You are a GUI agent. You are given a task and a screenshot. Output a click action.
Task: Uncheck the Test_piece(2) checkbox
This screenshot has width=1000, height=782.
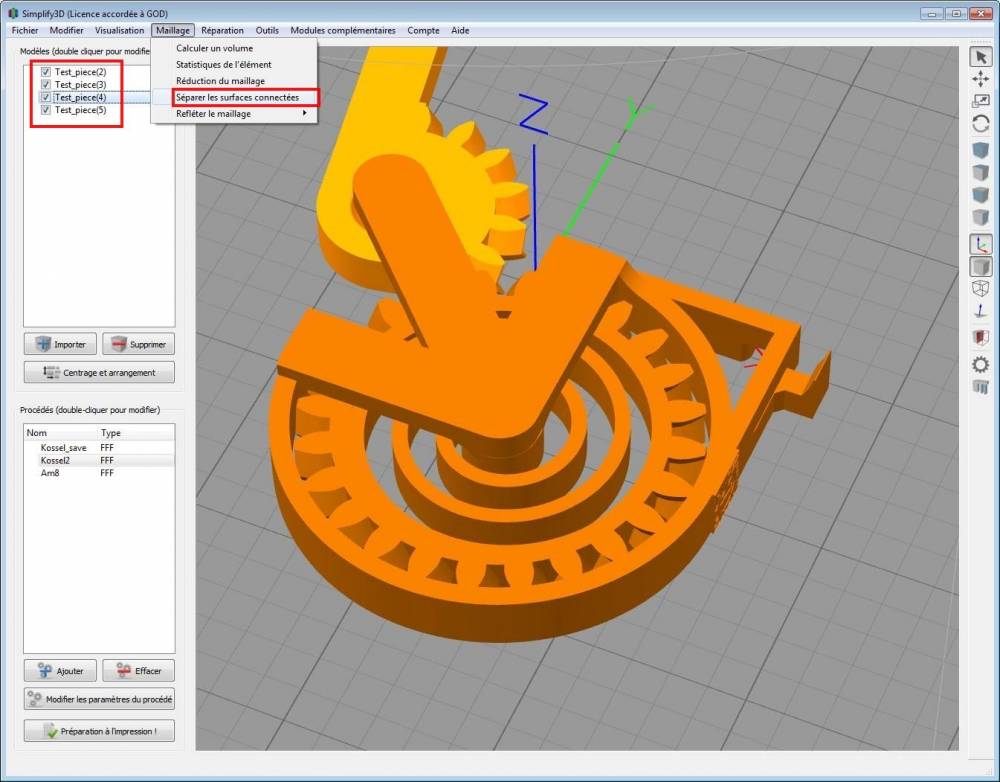click(45, 72)
